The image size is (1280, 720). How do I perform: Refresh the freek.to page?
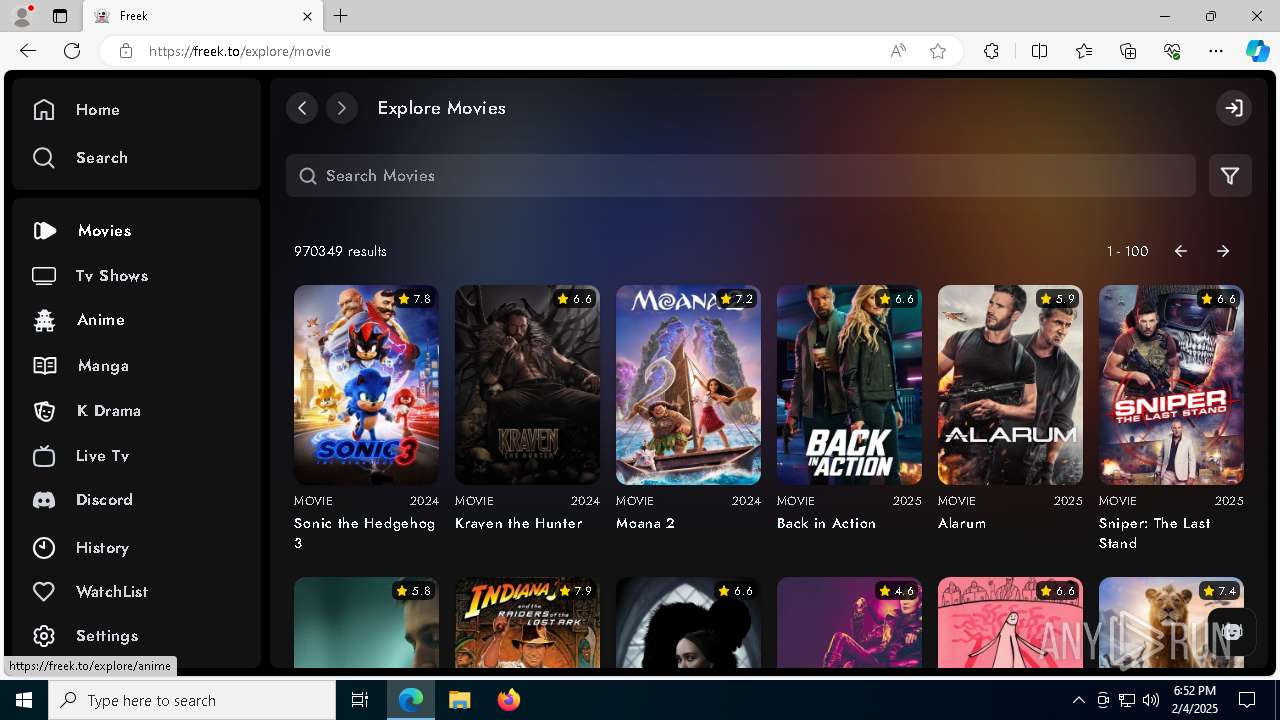coord(72,51)
